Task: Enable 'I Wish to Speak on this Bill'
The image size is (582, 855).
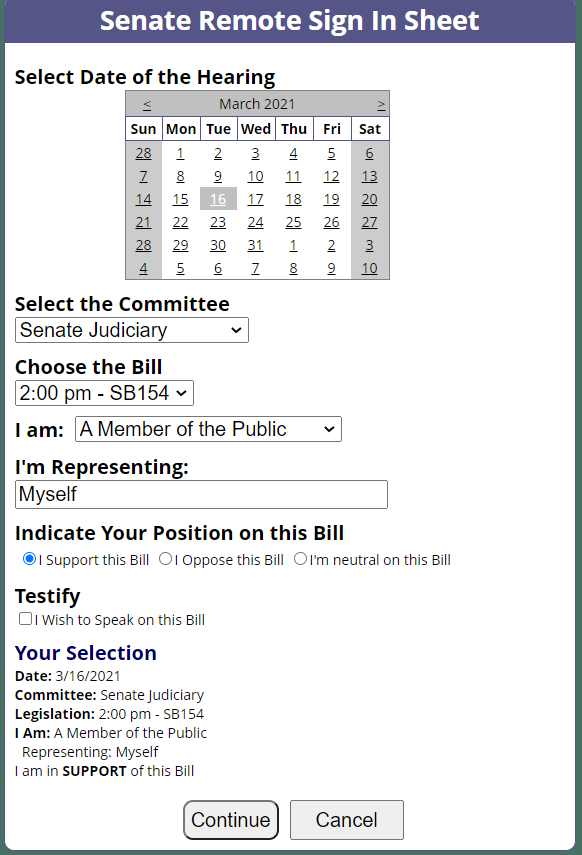Action: pos(24,619)
